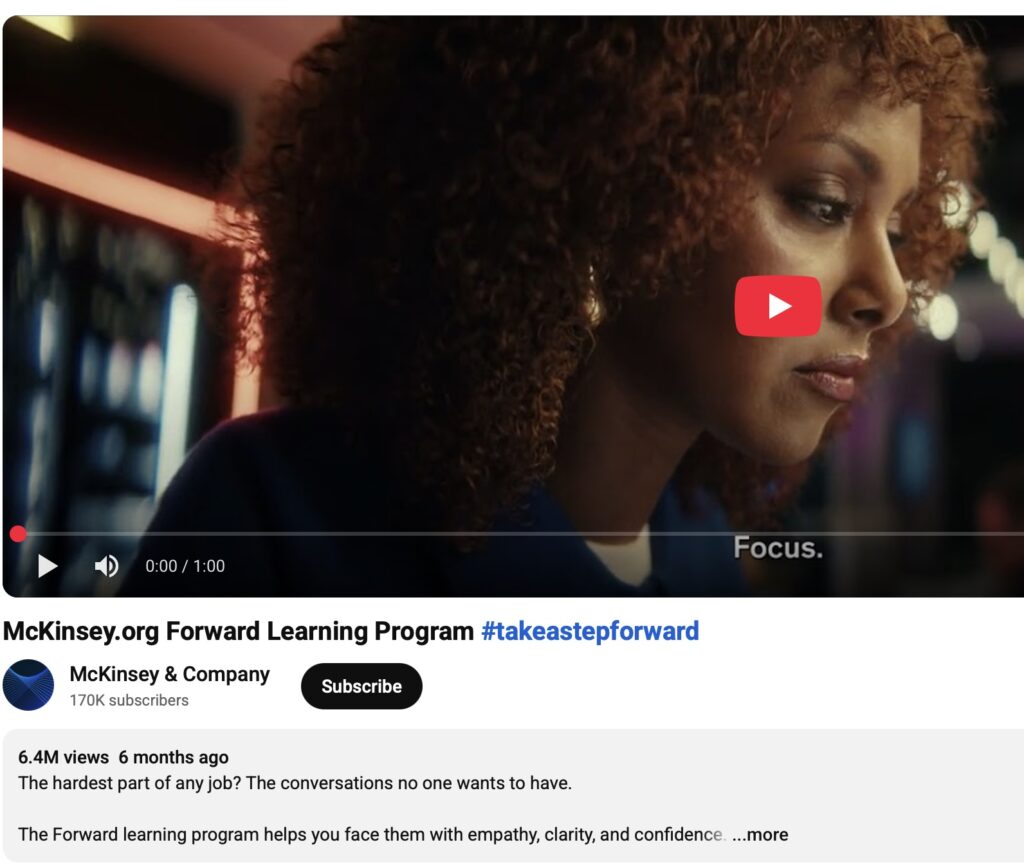Click the red scrubber dot on progress bar

18,534
